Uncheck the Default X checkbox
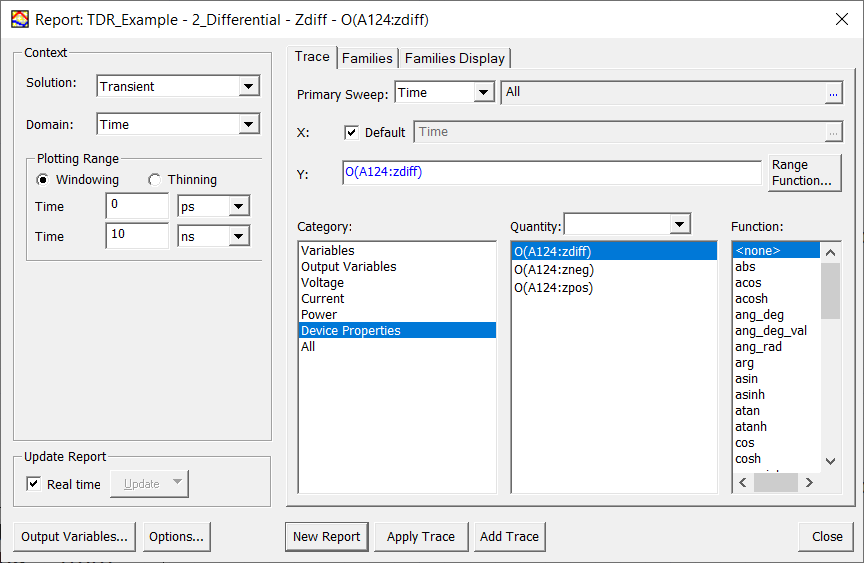 (x=351, y=132)
